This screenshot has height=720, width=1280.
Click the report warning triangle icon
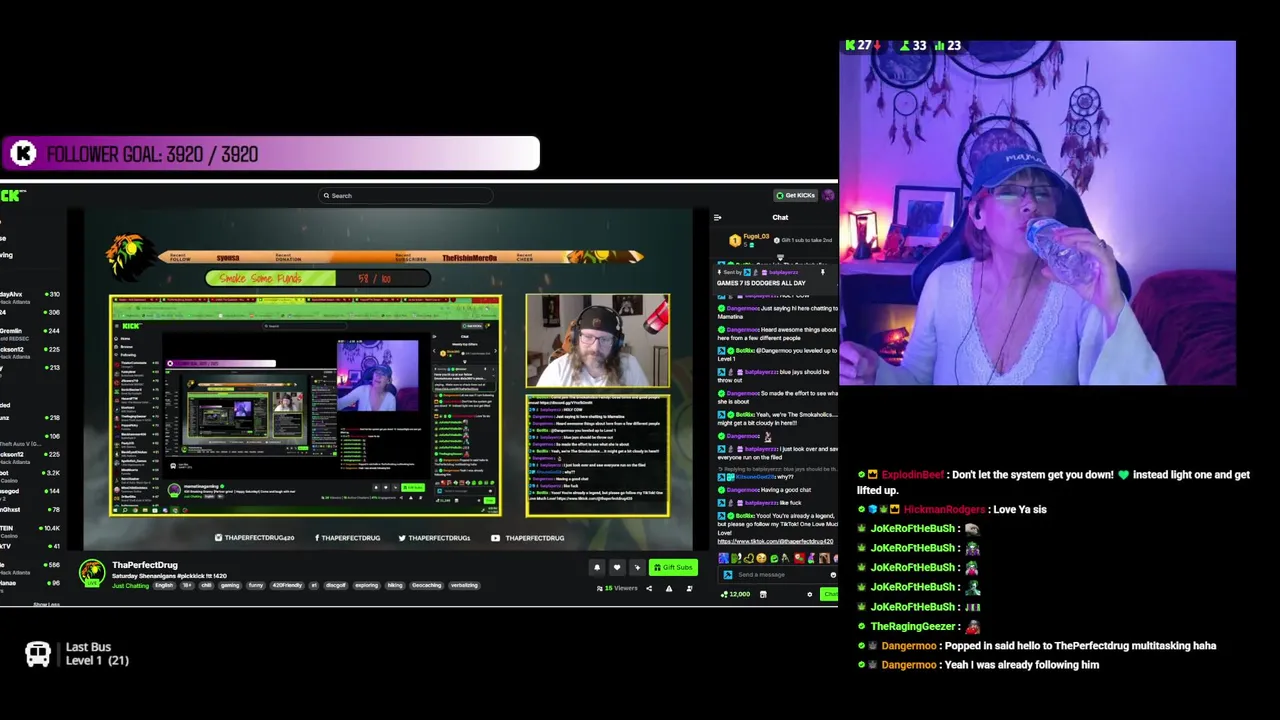point(669,588)
